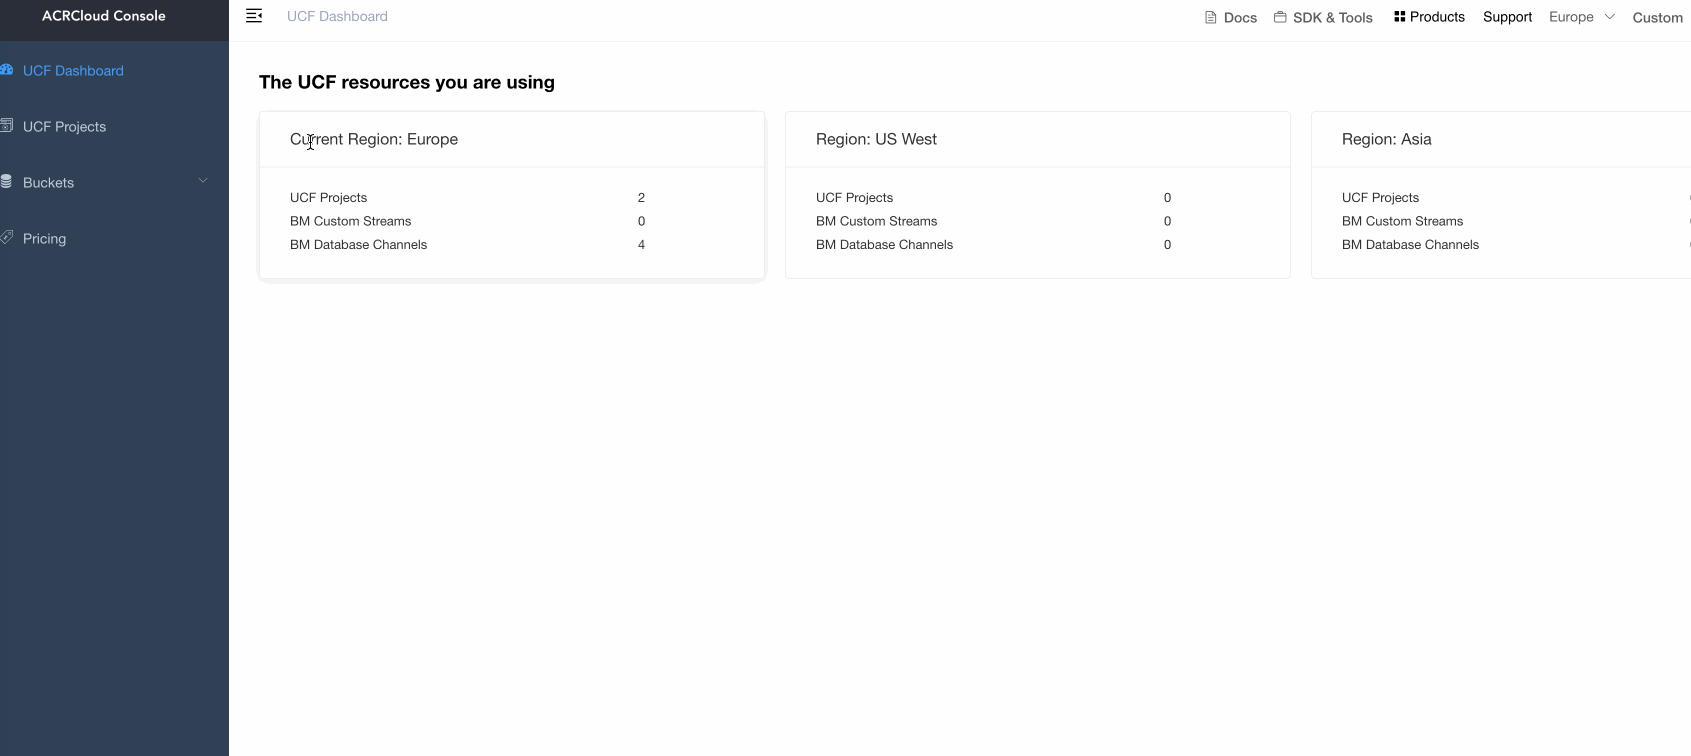This screenshot has width=1691, height=756.
Task: Click the Products grid icon
Action: click(x=1400, y=17)
